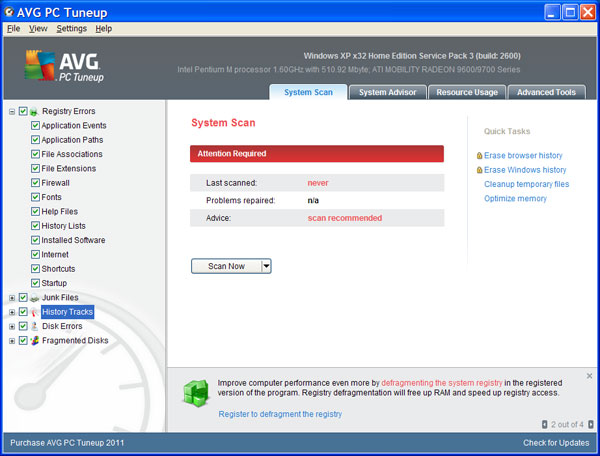This screenshot has height=456, width=600.
Task: Toggle the Internet checkbox
Action: (x=35, y=255)
